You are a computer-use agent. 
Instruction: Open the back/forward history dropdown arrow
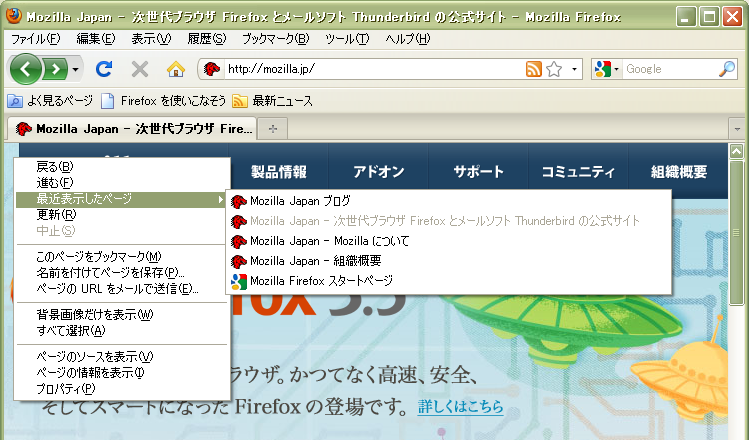75,70
